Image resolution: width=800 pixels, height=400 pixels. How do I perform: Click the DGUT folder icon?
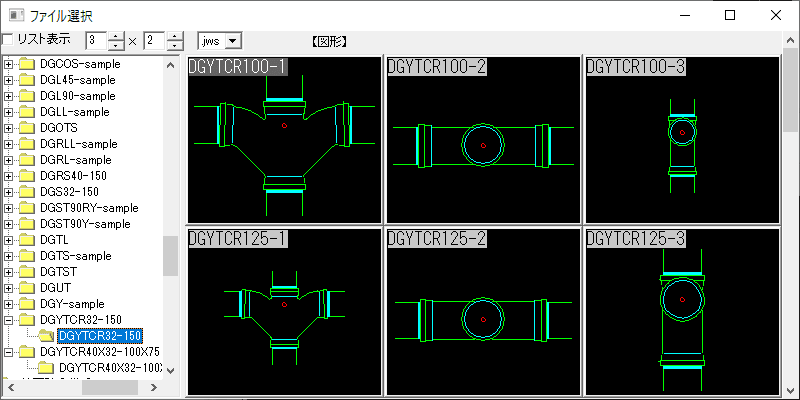click(x=27, y=288)
